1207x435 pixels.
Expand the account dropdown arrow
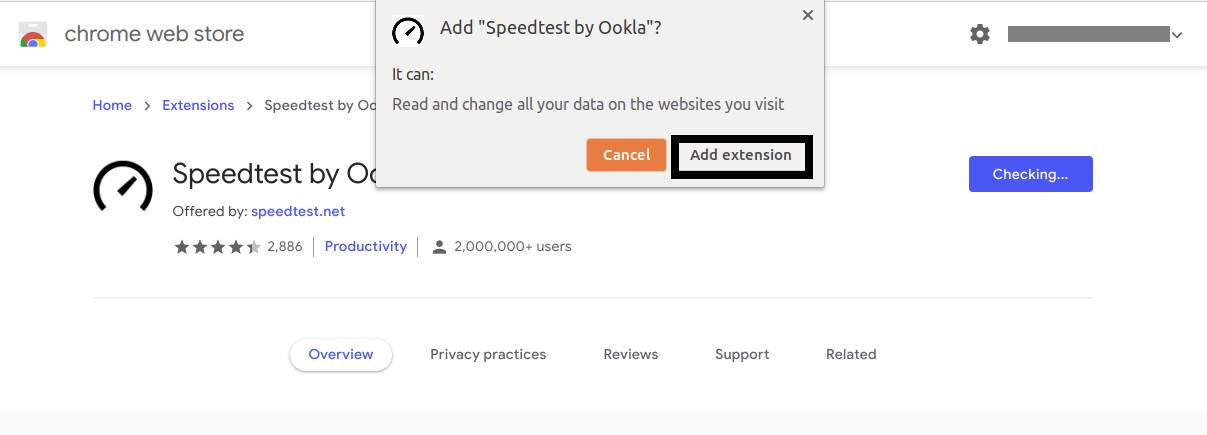pyautogui.click(x=1177, y=35)
